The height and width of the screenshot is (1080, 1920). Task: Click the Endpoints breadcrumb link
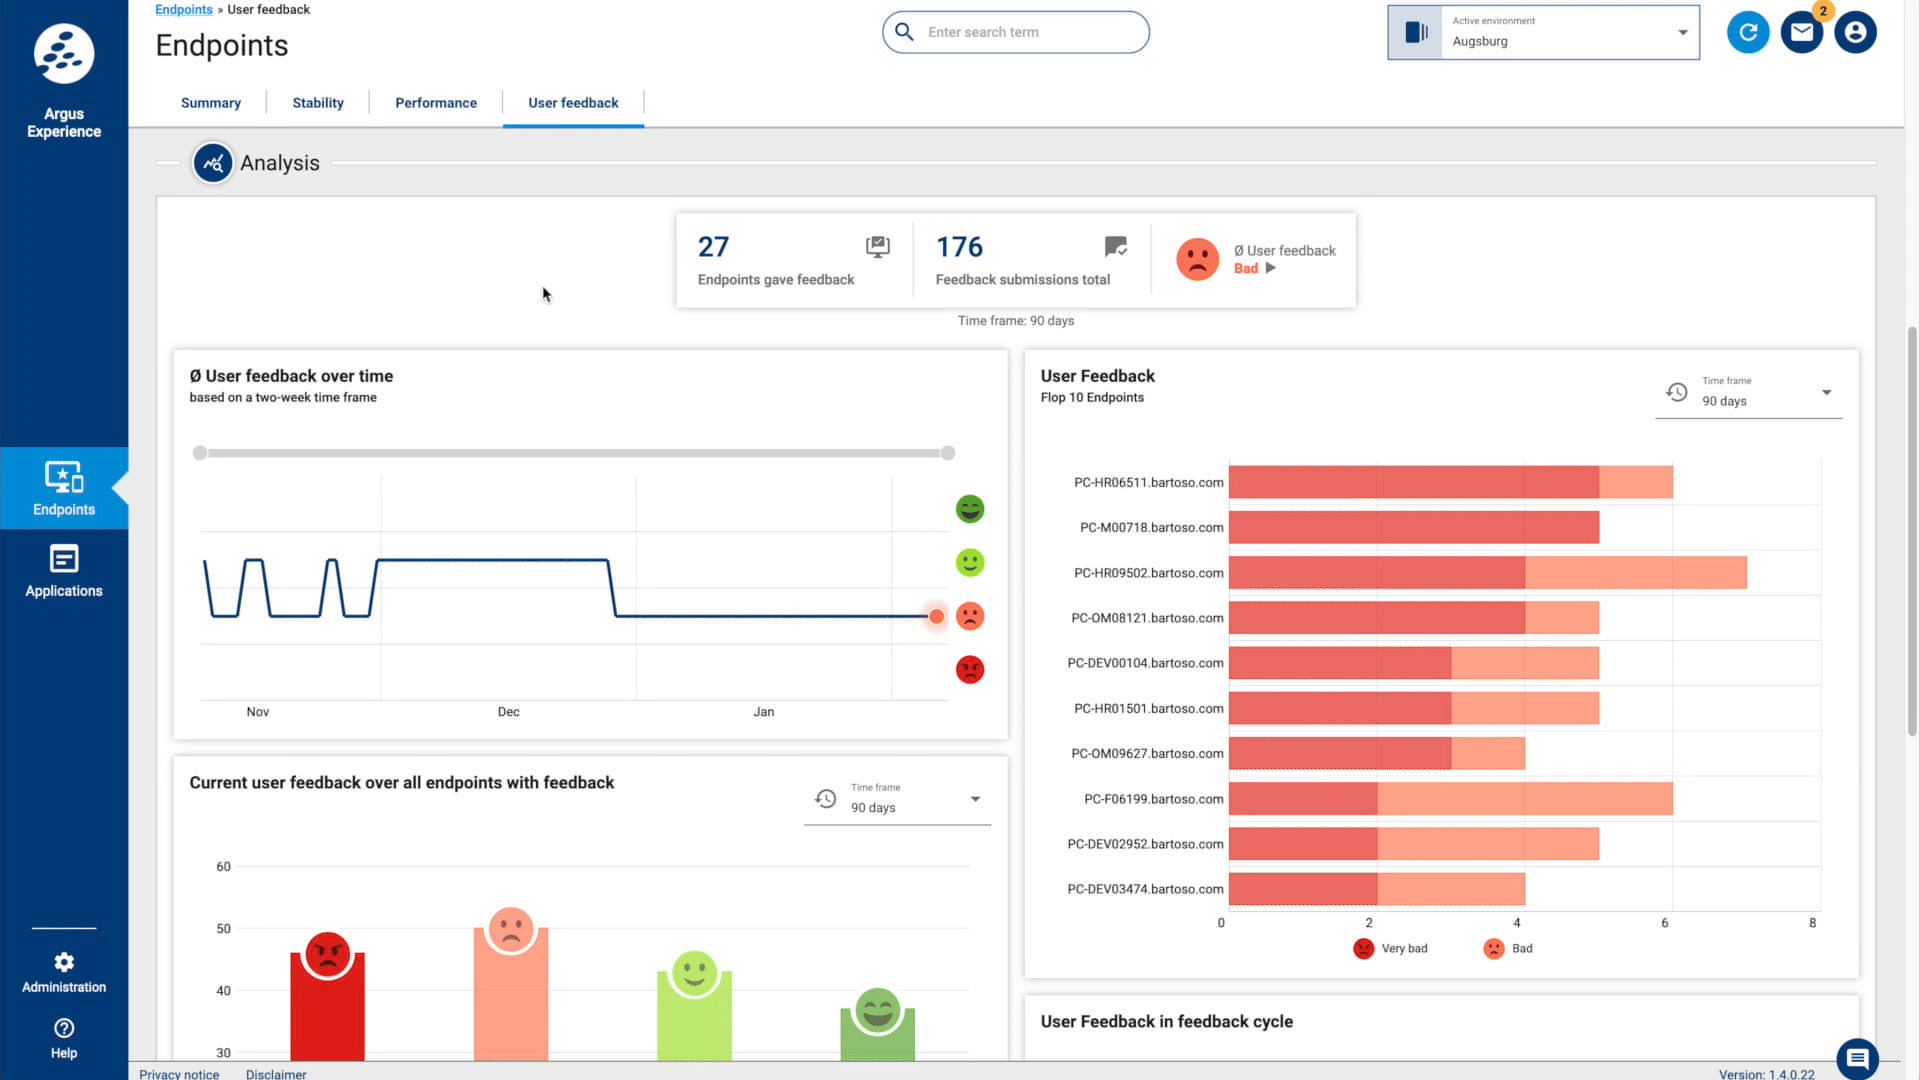(x=184, y=10)
